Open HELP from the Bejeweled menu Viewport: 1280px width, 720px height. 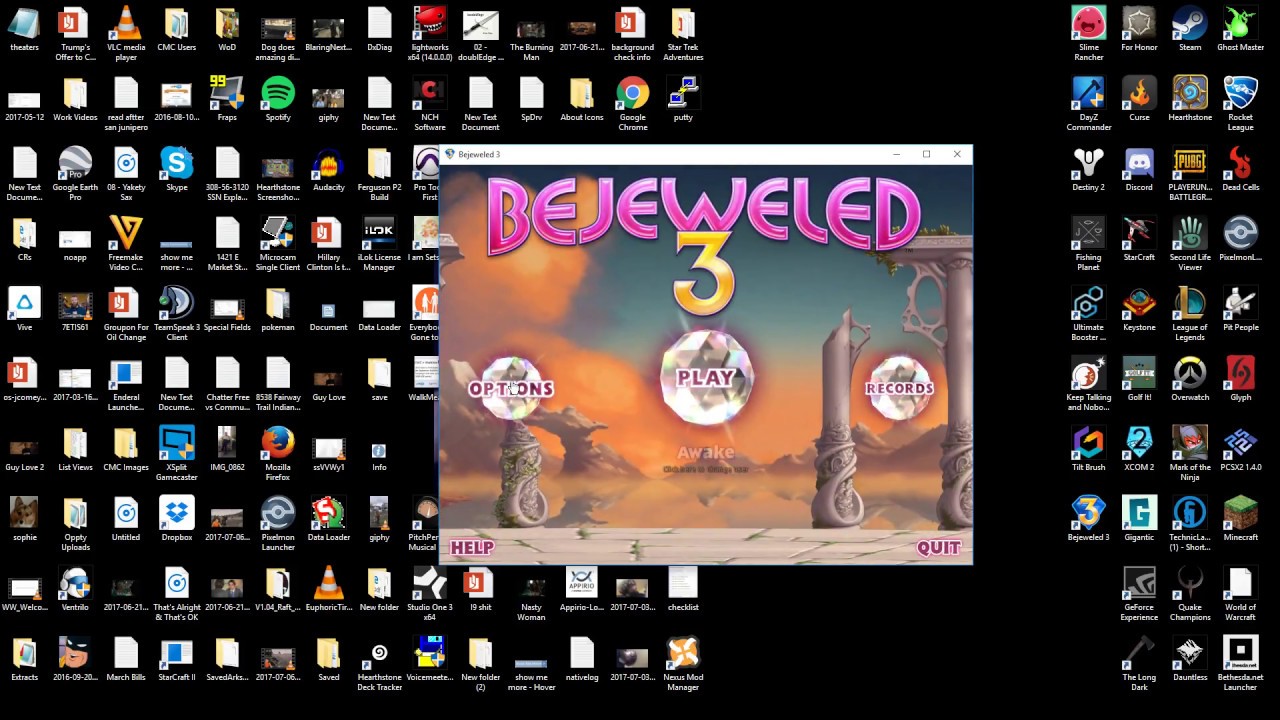click(x=471, y=547)
